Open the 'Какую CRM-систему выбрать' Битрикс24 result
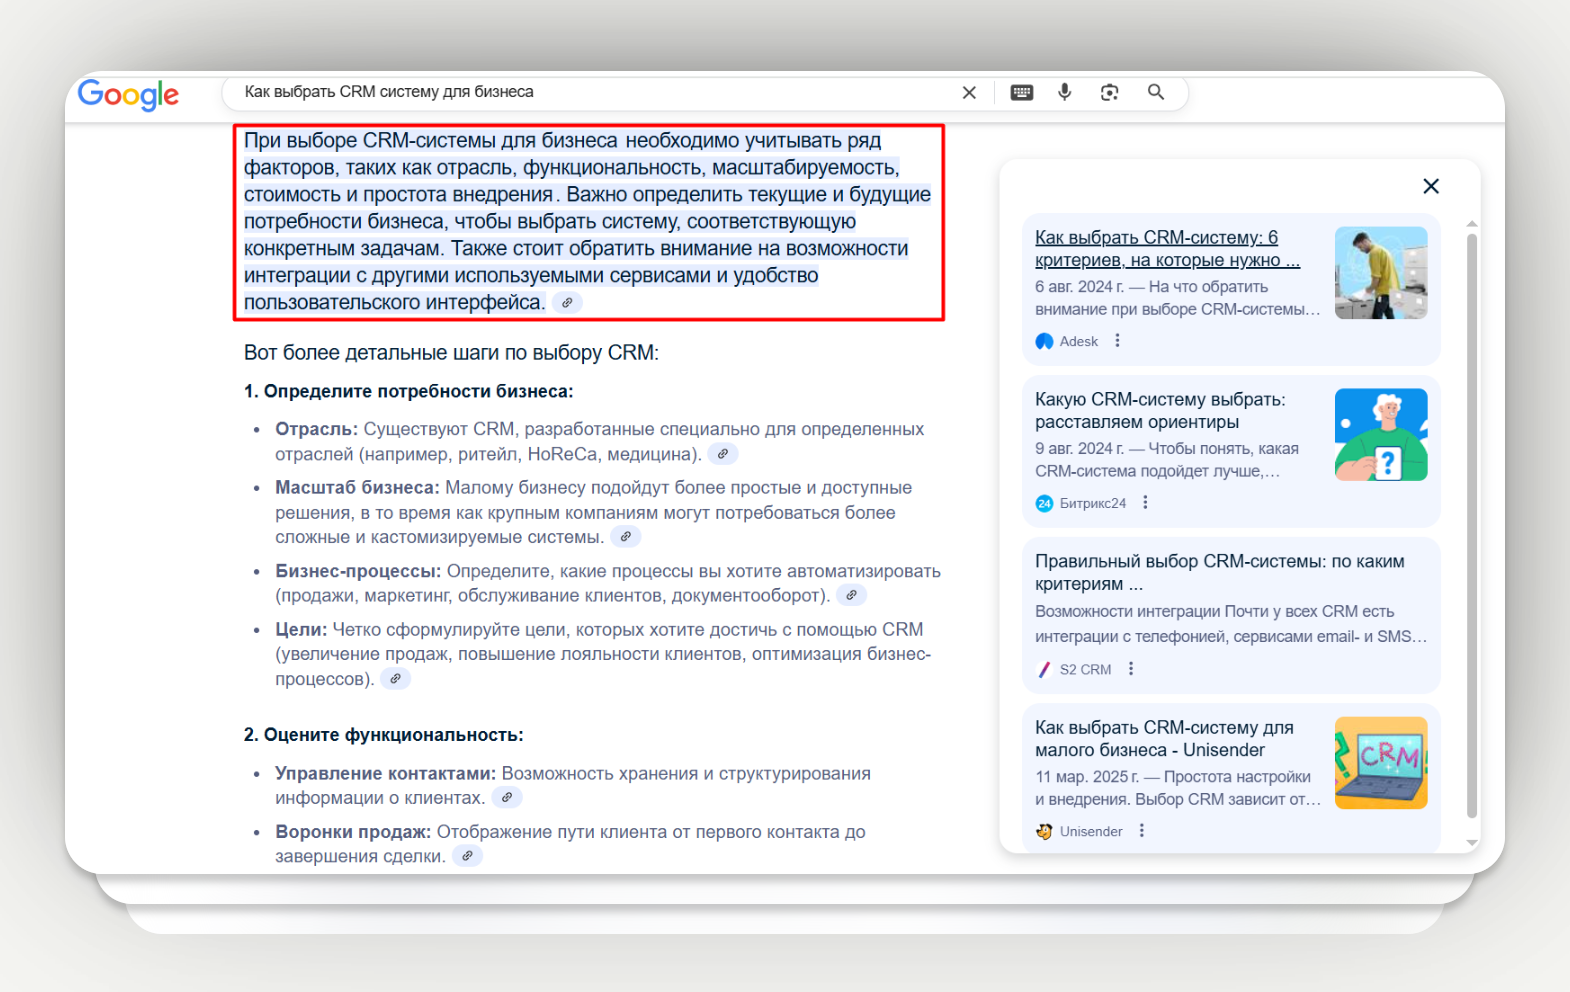The image size is (1570, 992). coord(1160,410)
